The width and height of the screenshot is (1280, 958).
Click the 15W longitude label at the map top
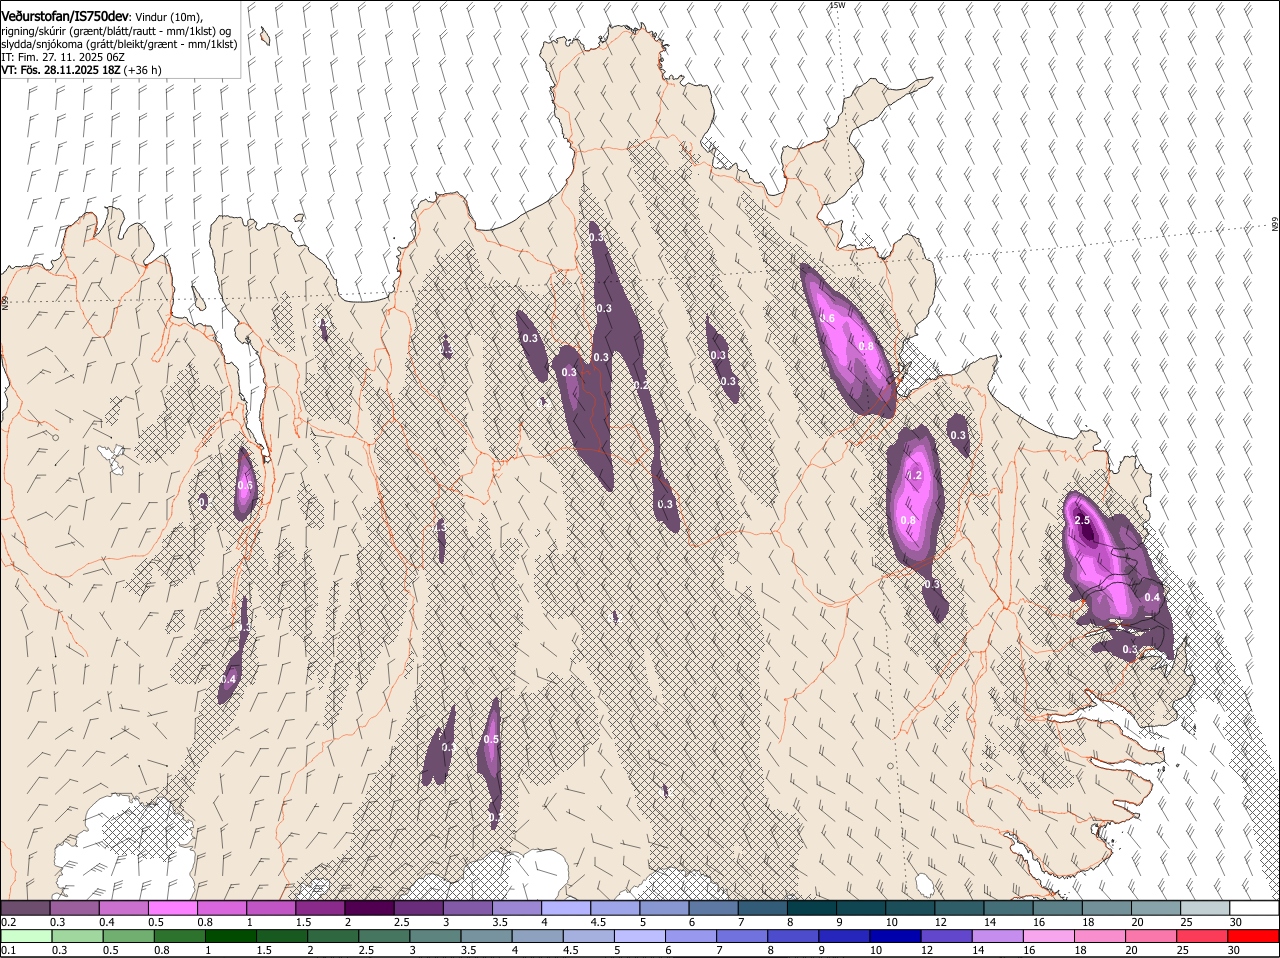pyautogui.click(x=837, y=6)
